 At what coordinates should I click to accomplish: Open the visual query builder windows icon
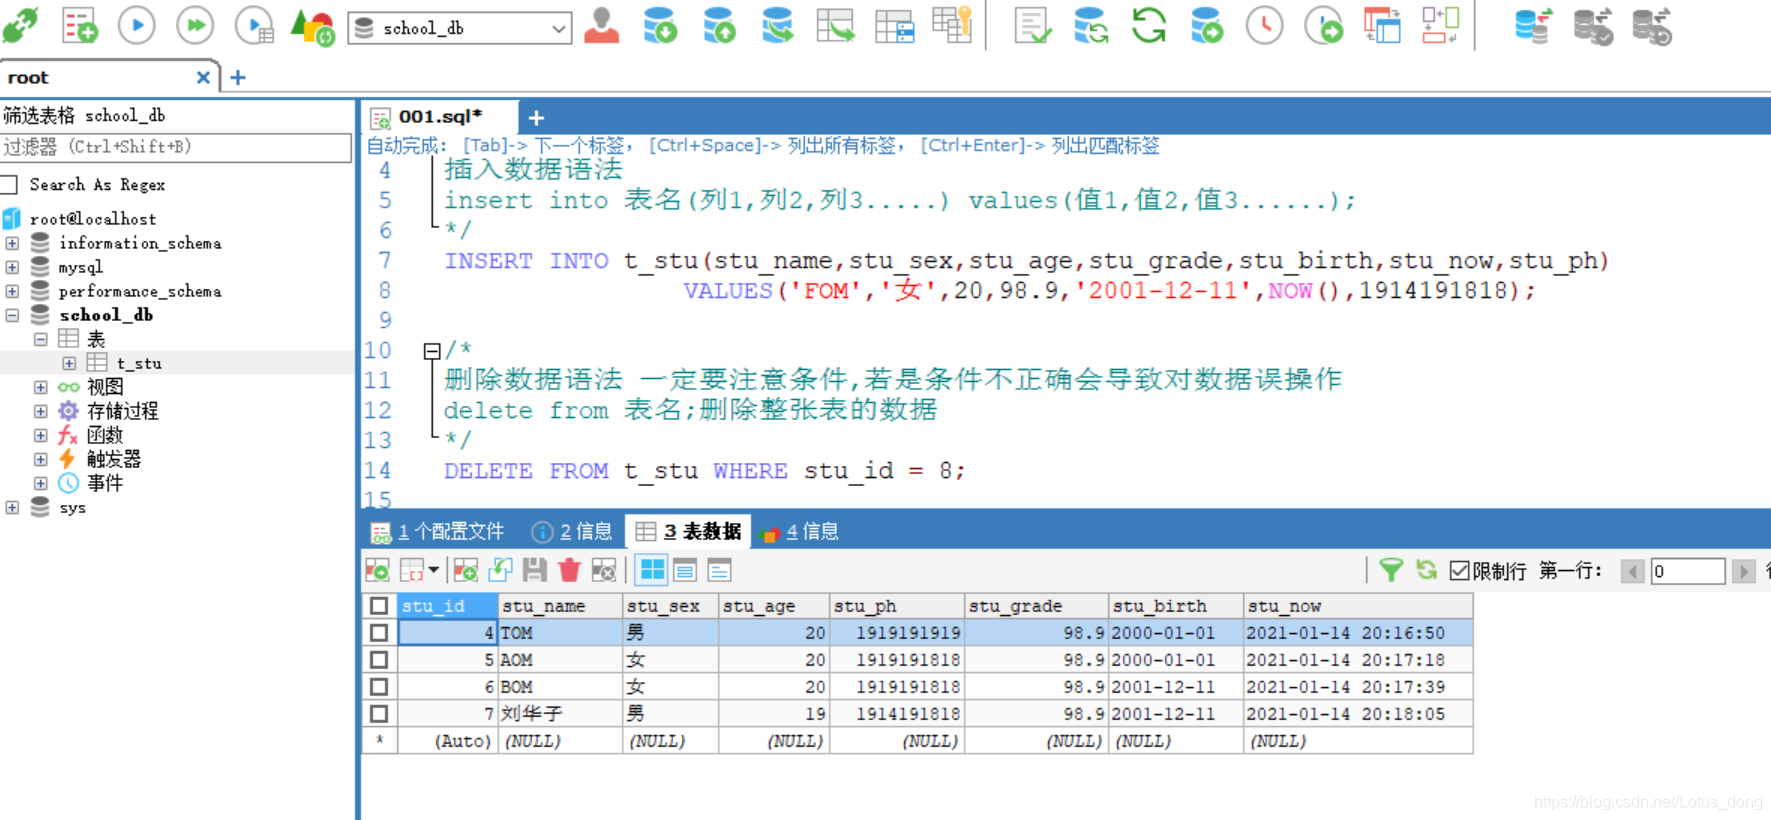point(1382,26)
